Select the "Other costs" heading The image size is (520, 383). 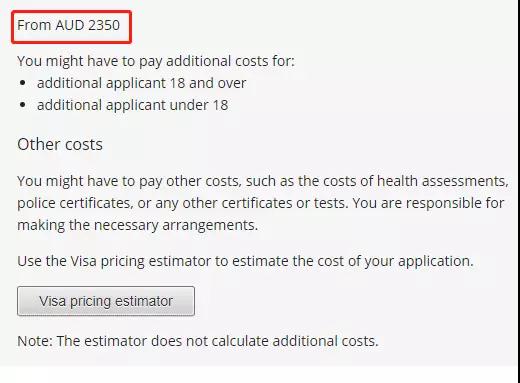click(60, 145)
